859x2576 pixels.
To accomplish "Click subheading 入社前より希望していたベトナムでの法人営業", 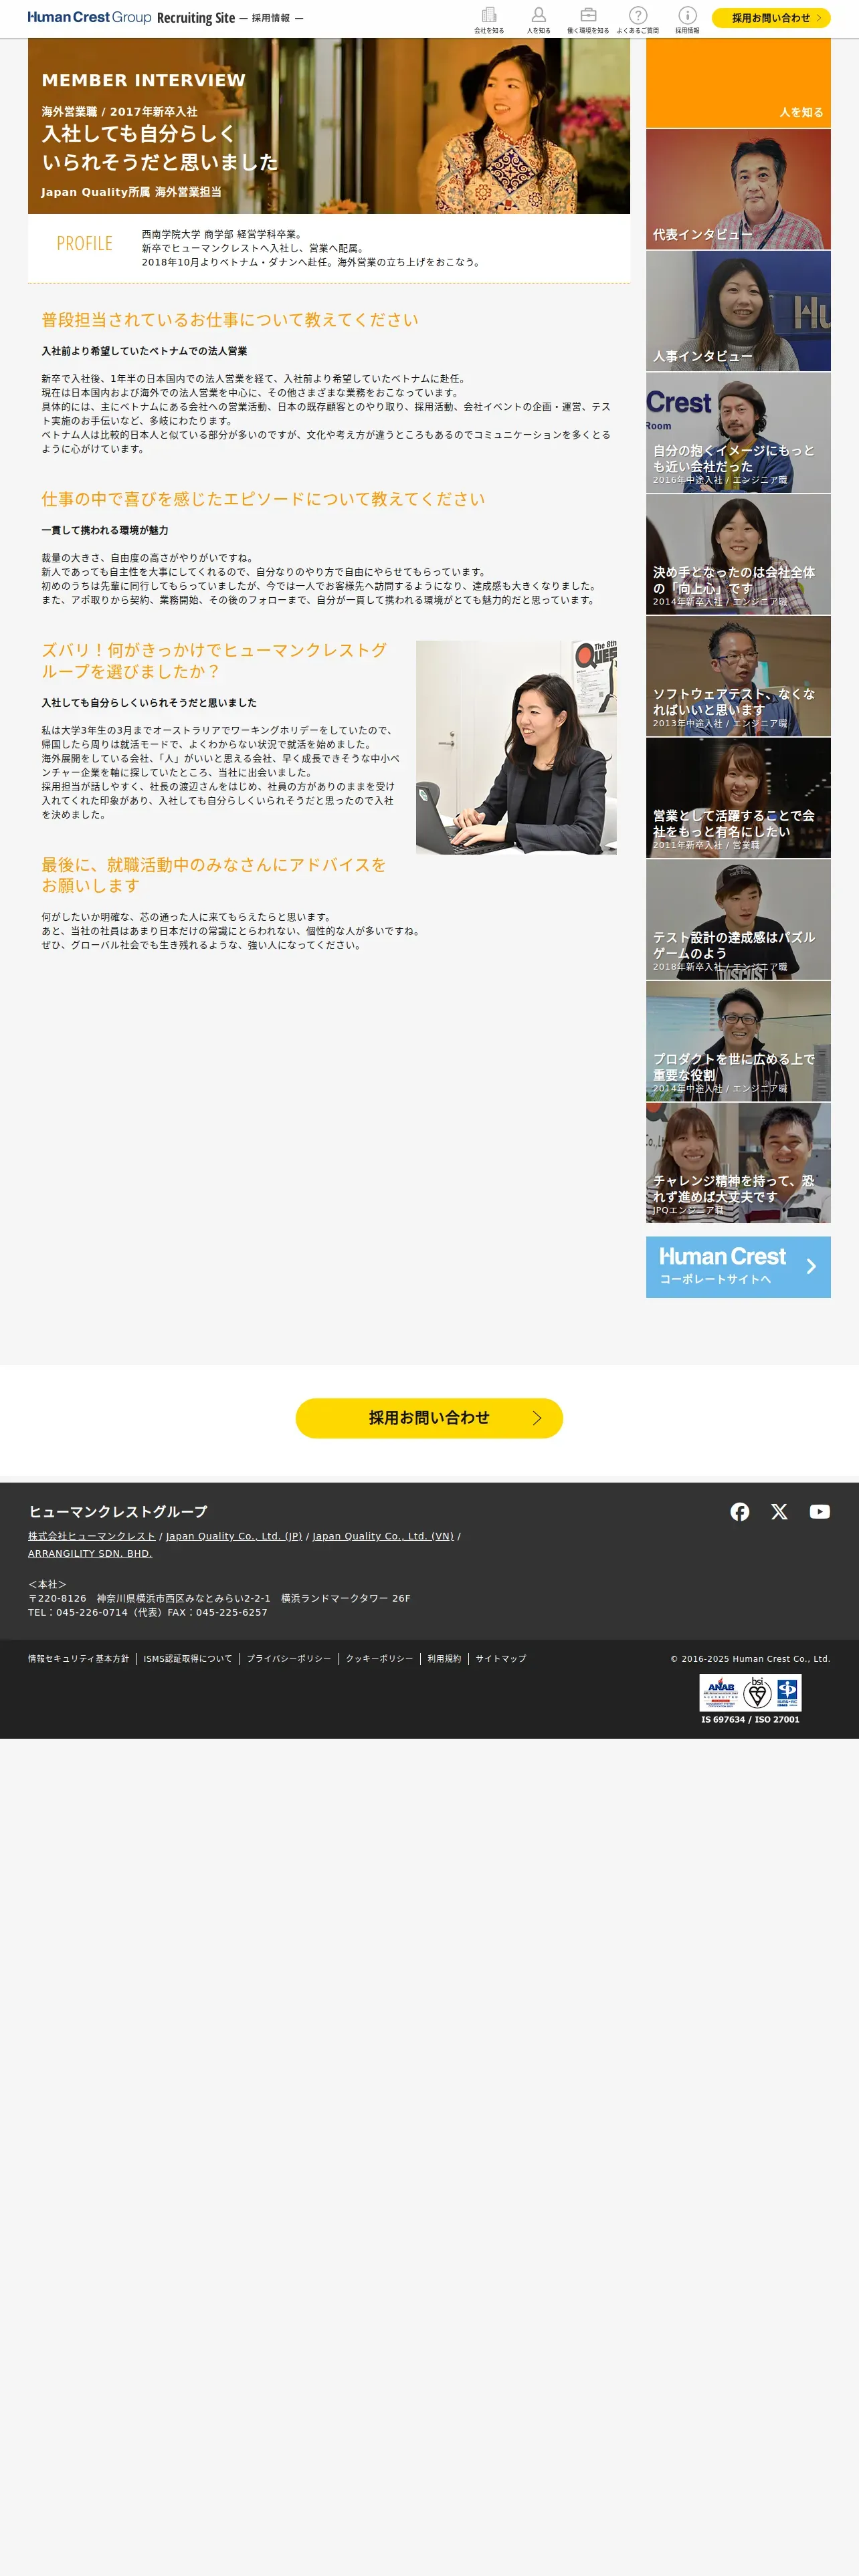I will click(x=144, y=351).
